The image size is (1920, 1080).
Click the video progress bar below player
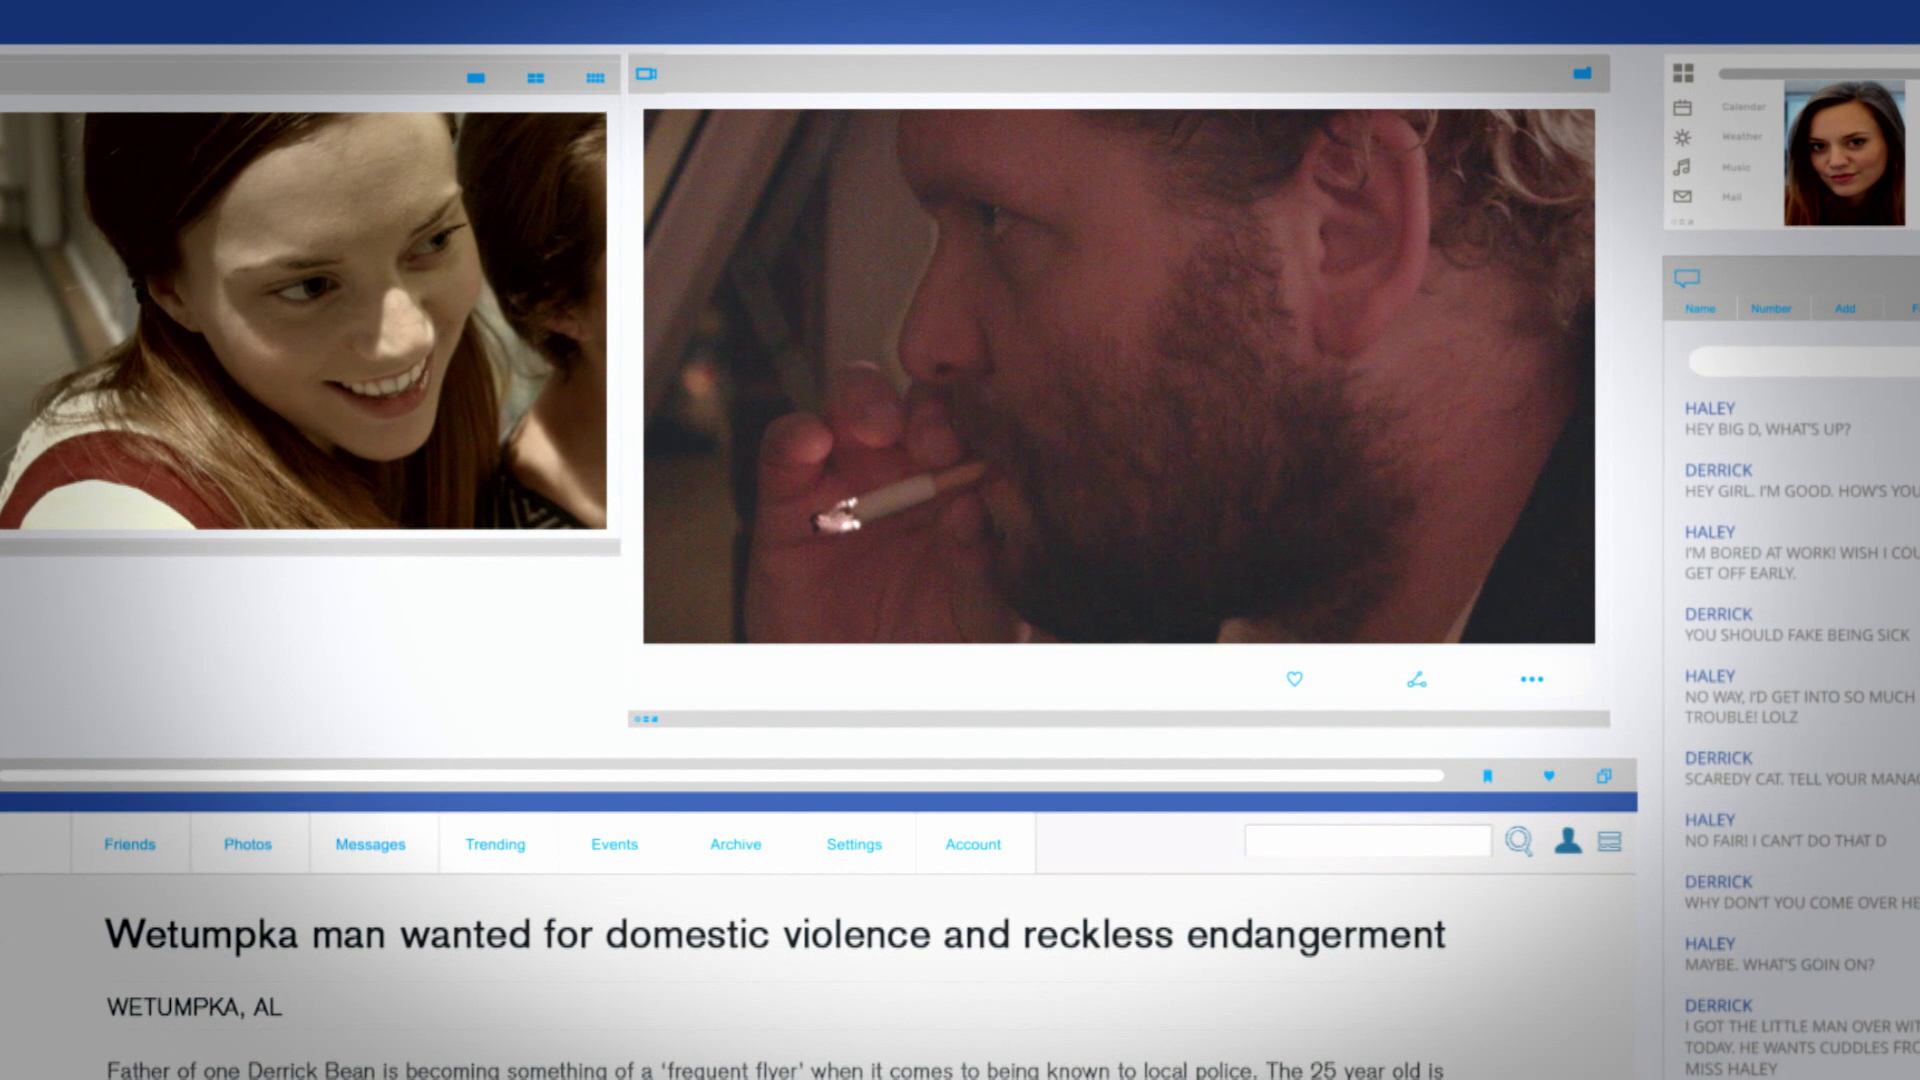point(1118,719)
